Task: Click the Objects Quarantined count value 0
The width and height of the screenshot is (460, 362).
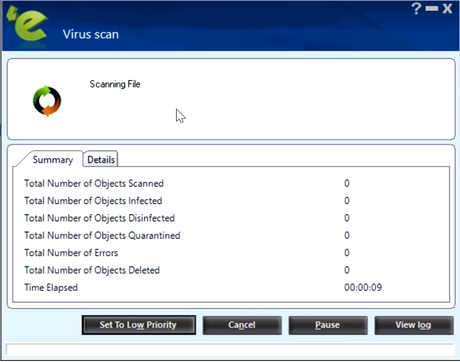Action: point(347,235)
